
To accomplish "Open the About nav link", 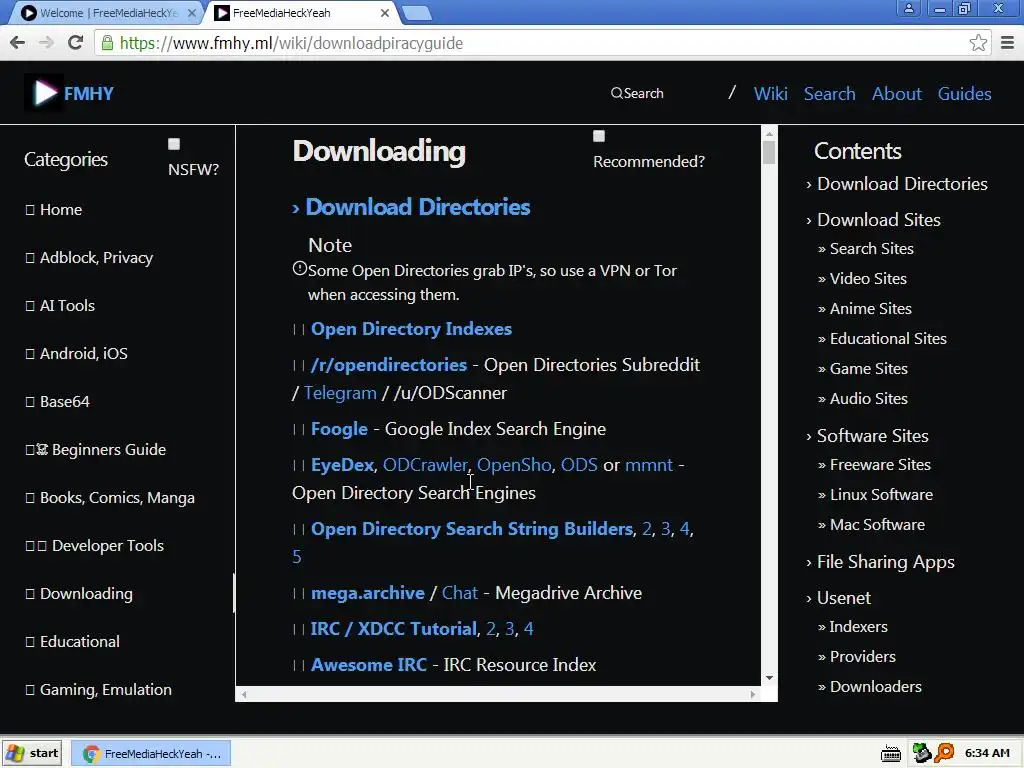I will 897,93.
